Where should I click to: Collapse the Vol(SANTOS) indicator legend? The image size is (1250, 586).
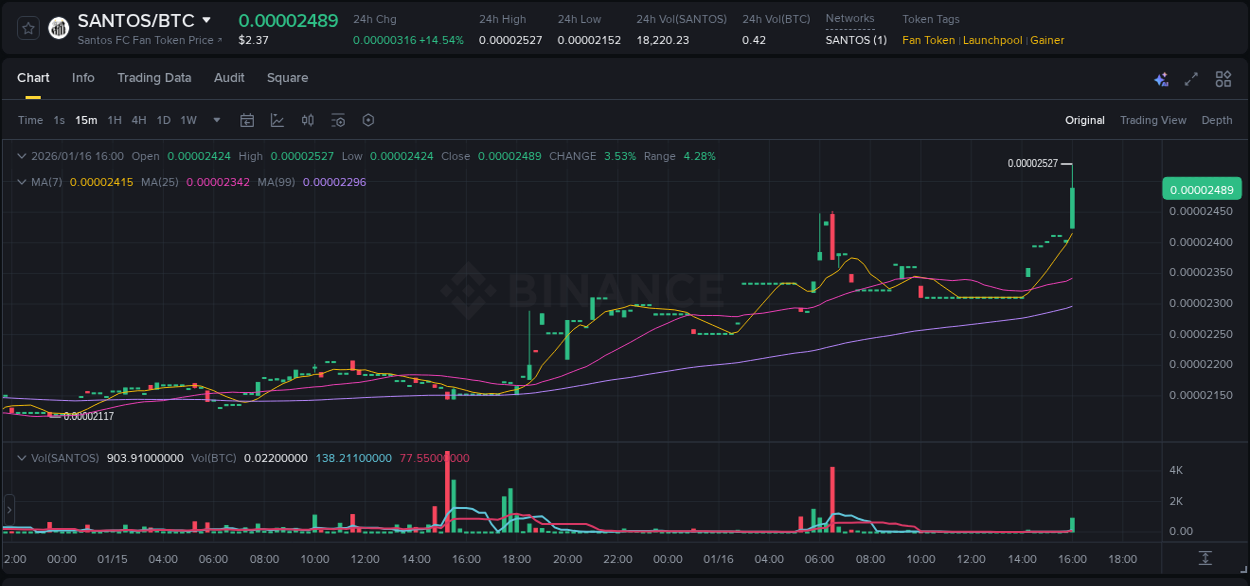tap(21, 458)
